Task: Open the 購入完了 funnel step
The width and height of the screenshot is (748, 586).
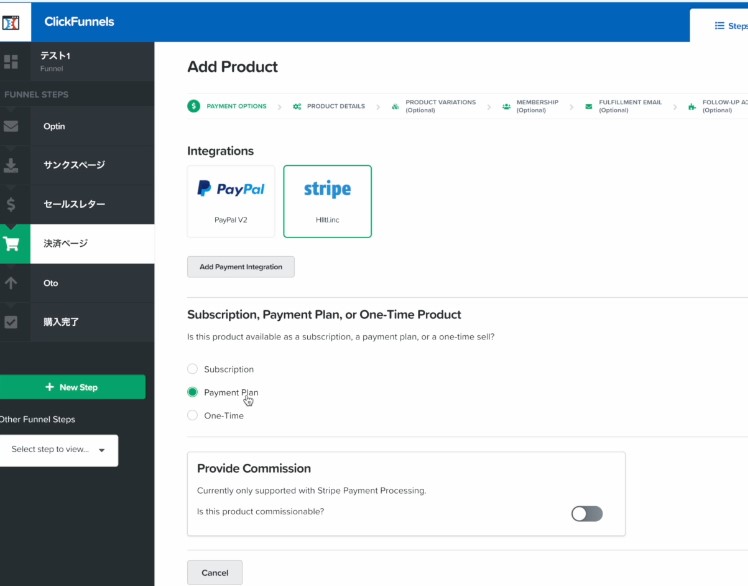Action: tap(77, 322)
